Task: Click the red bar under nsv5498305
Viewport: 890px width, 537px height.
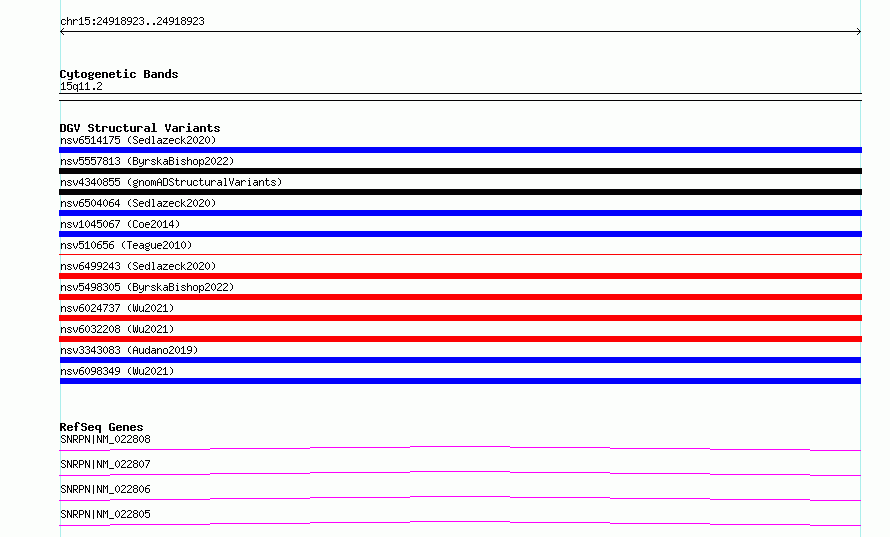Action: (x=460, y=297)
